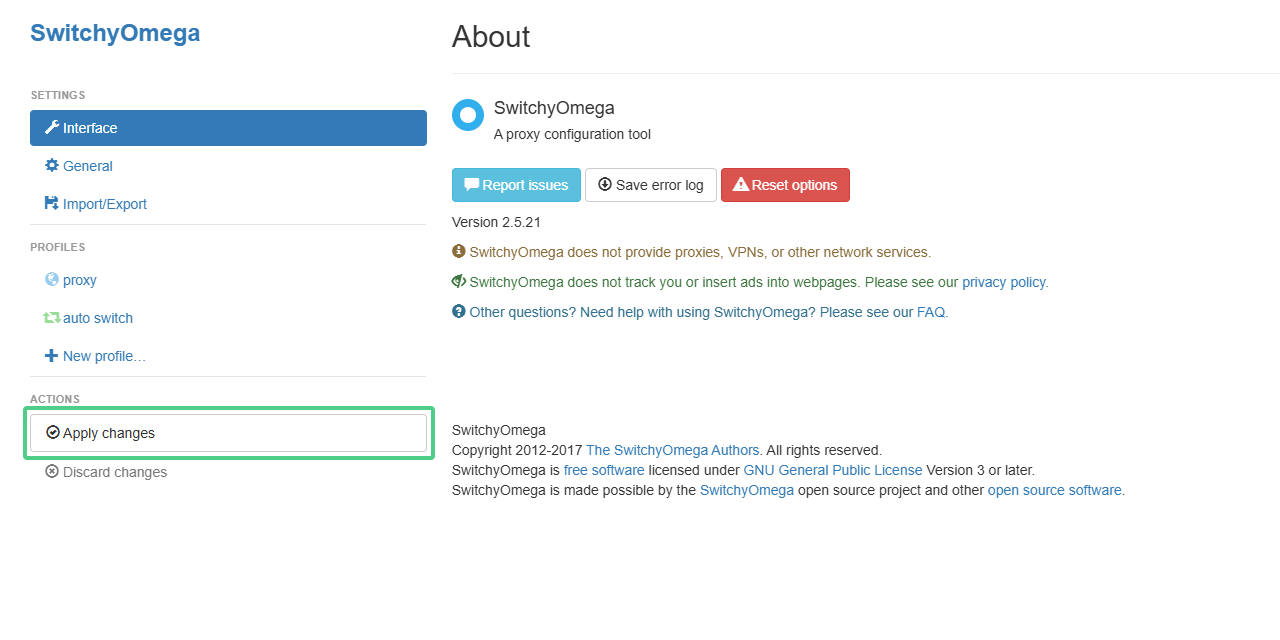Click the Import/Export floppy disk icon
This screenshot has height=640, width=1280.
52,204
